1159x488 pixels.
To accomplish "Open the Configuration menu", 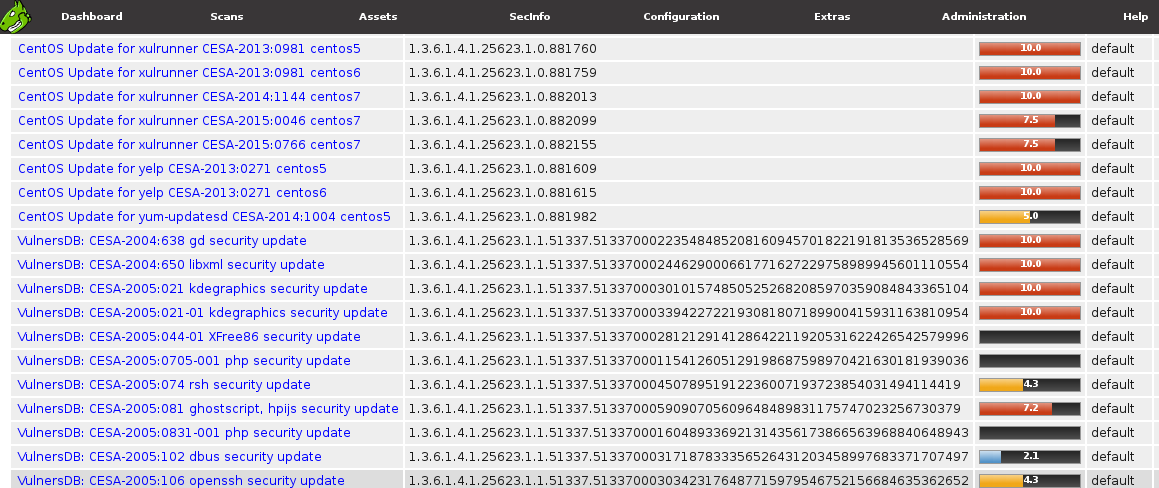I will [681, 16].
